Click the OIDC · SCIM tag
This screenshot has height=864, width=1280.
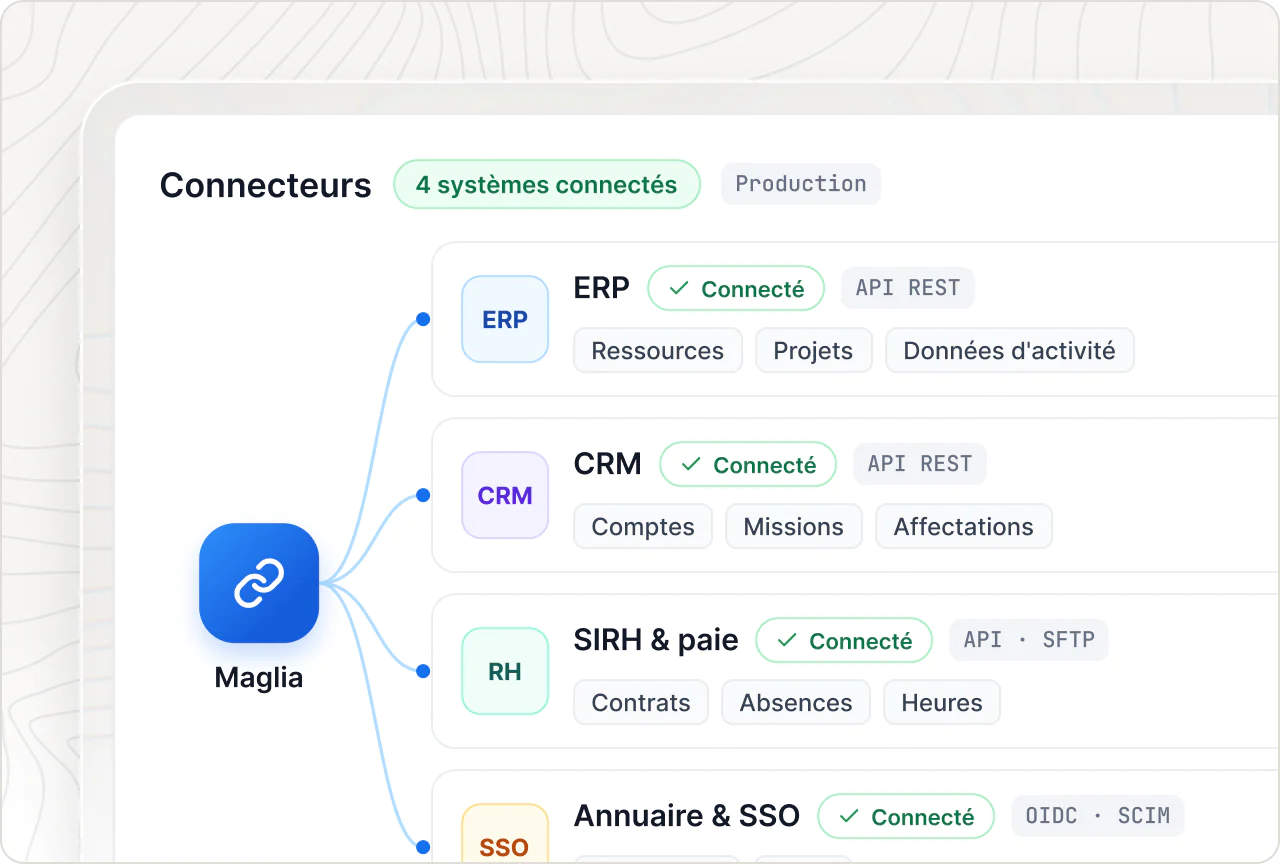point(1098,816)
